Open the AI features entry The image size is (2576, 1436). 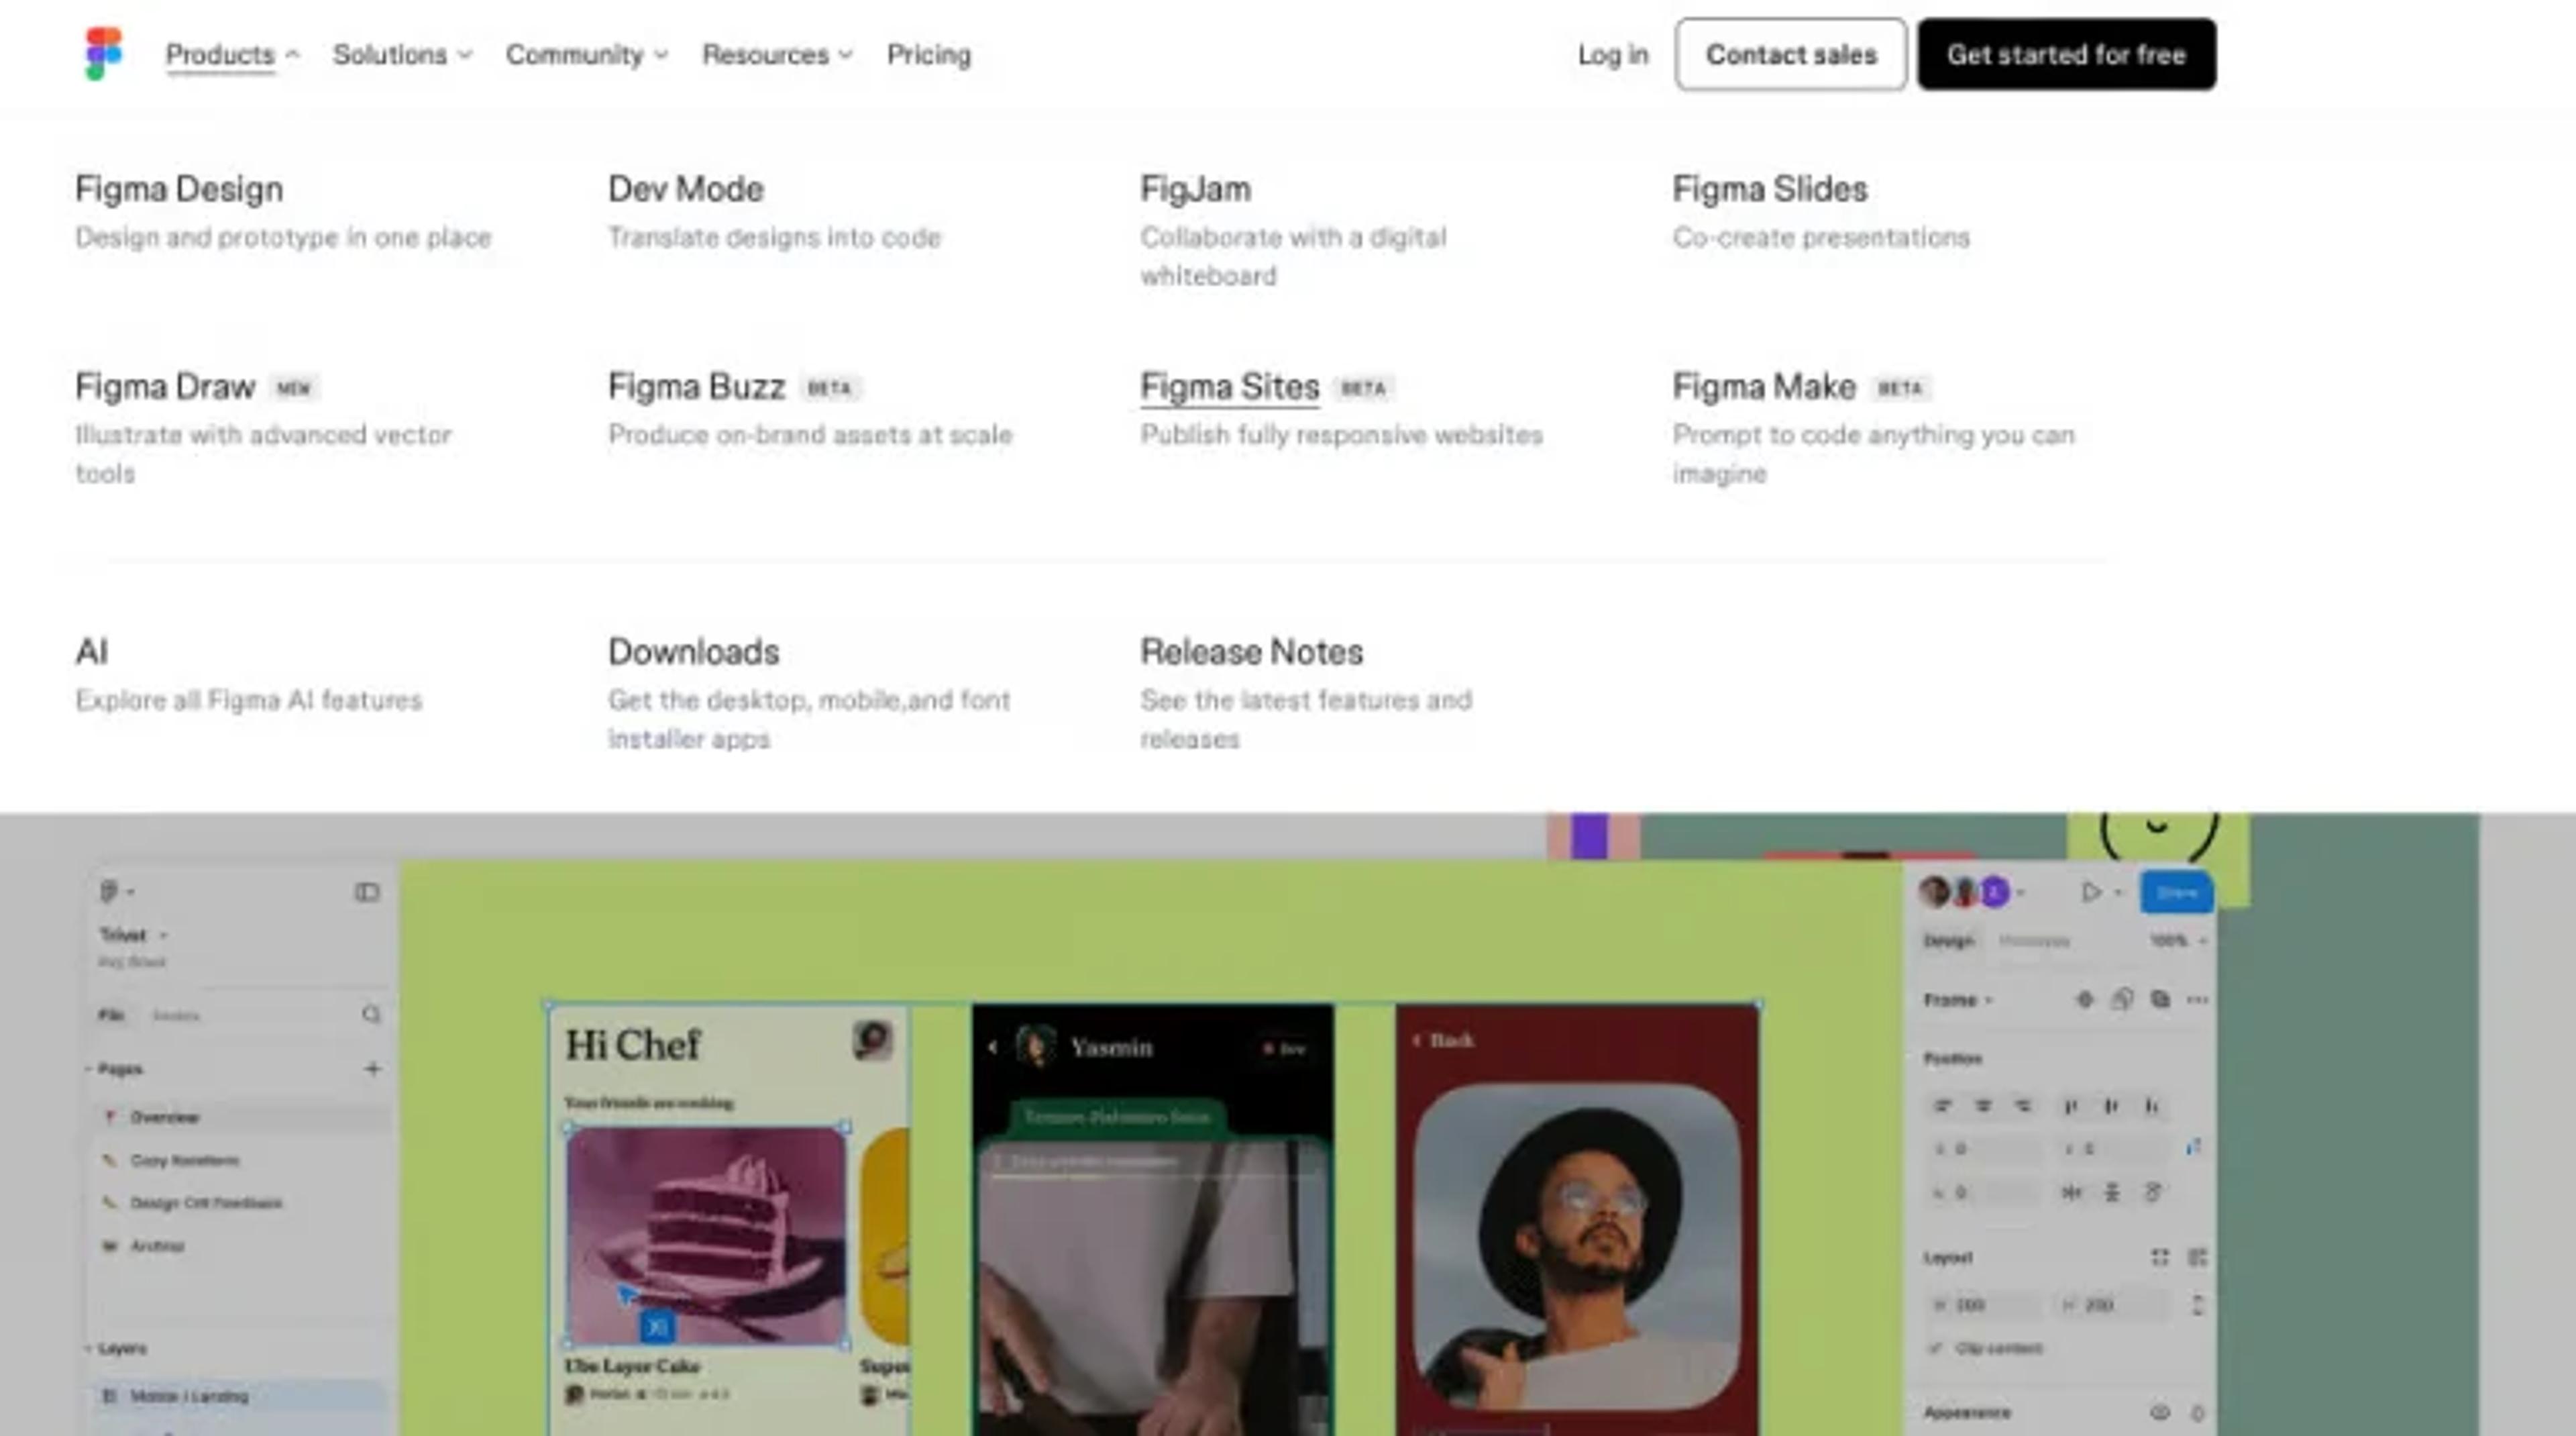[x=92, y=652]
